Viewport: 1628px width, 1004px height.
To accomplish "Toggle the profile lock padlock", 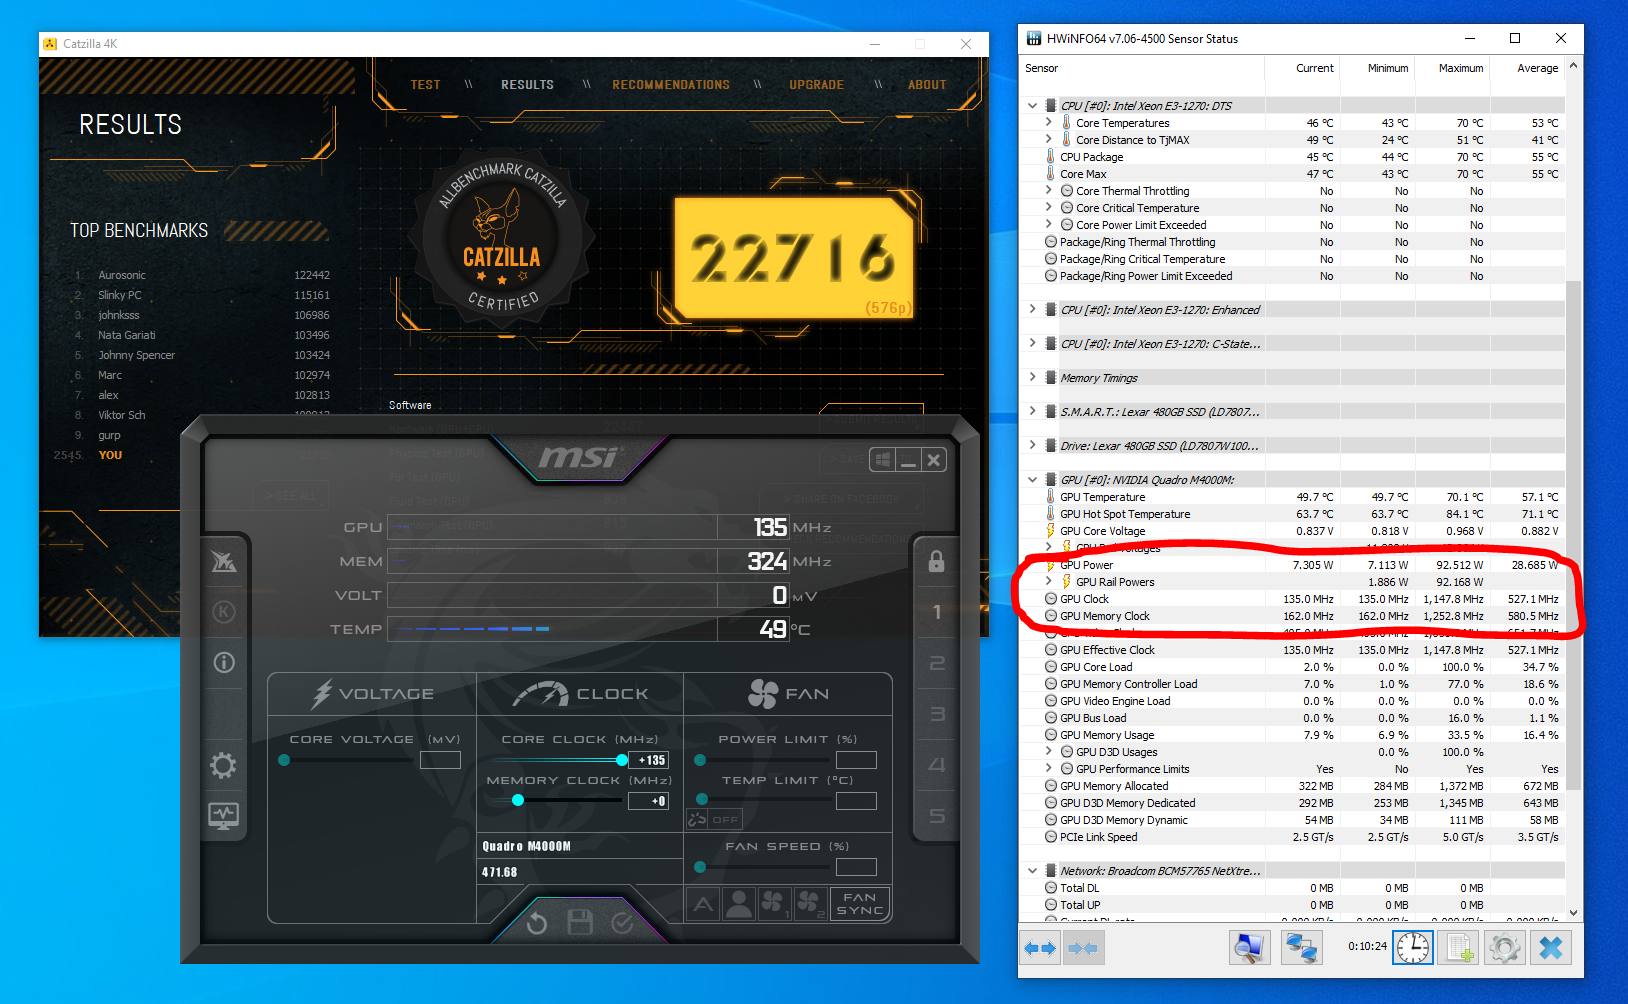I will tap(936, 561).
